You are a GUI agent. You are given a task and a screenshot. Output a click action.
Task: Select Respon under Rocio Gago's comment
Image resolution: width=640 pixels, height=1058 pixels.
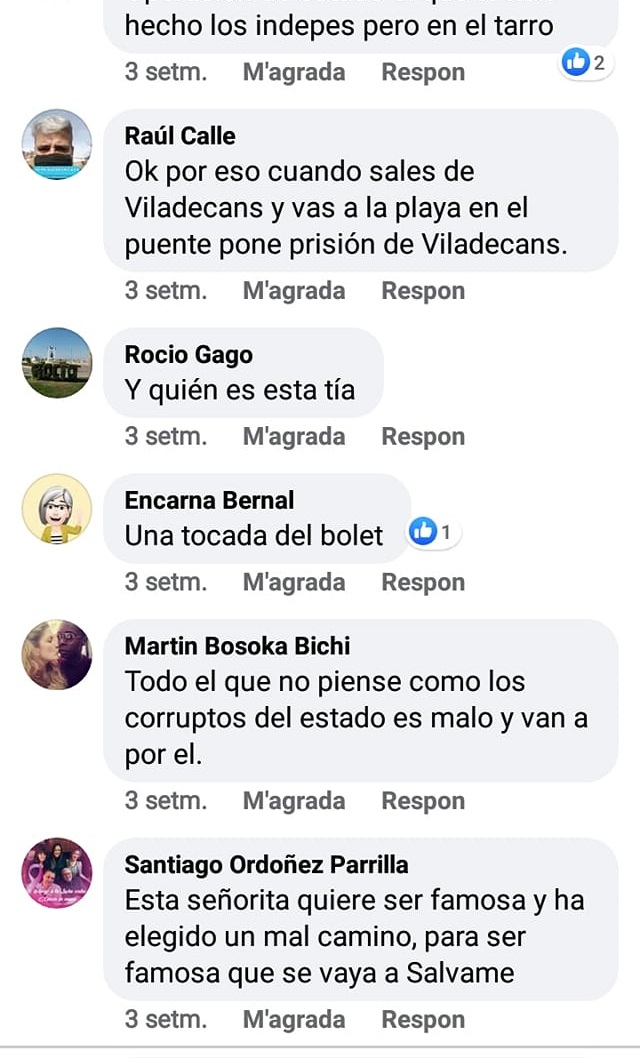[x=423, y=437]
